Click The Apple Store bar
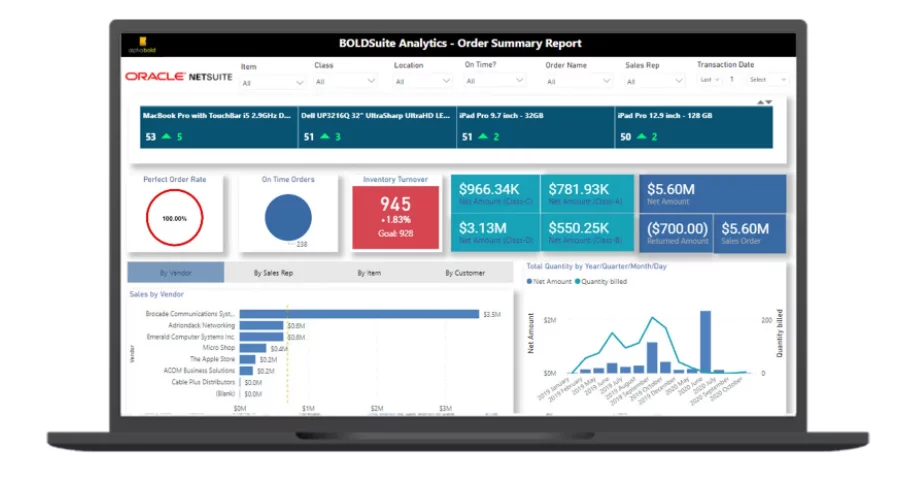The image size is (910, 481). (x=247, y=360)
